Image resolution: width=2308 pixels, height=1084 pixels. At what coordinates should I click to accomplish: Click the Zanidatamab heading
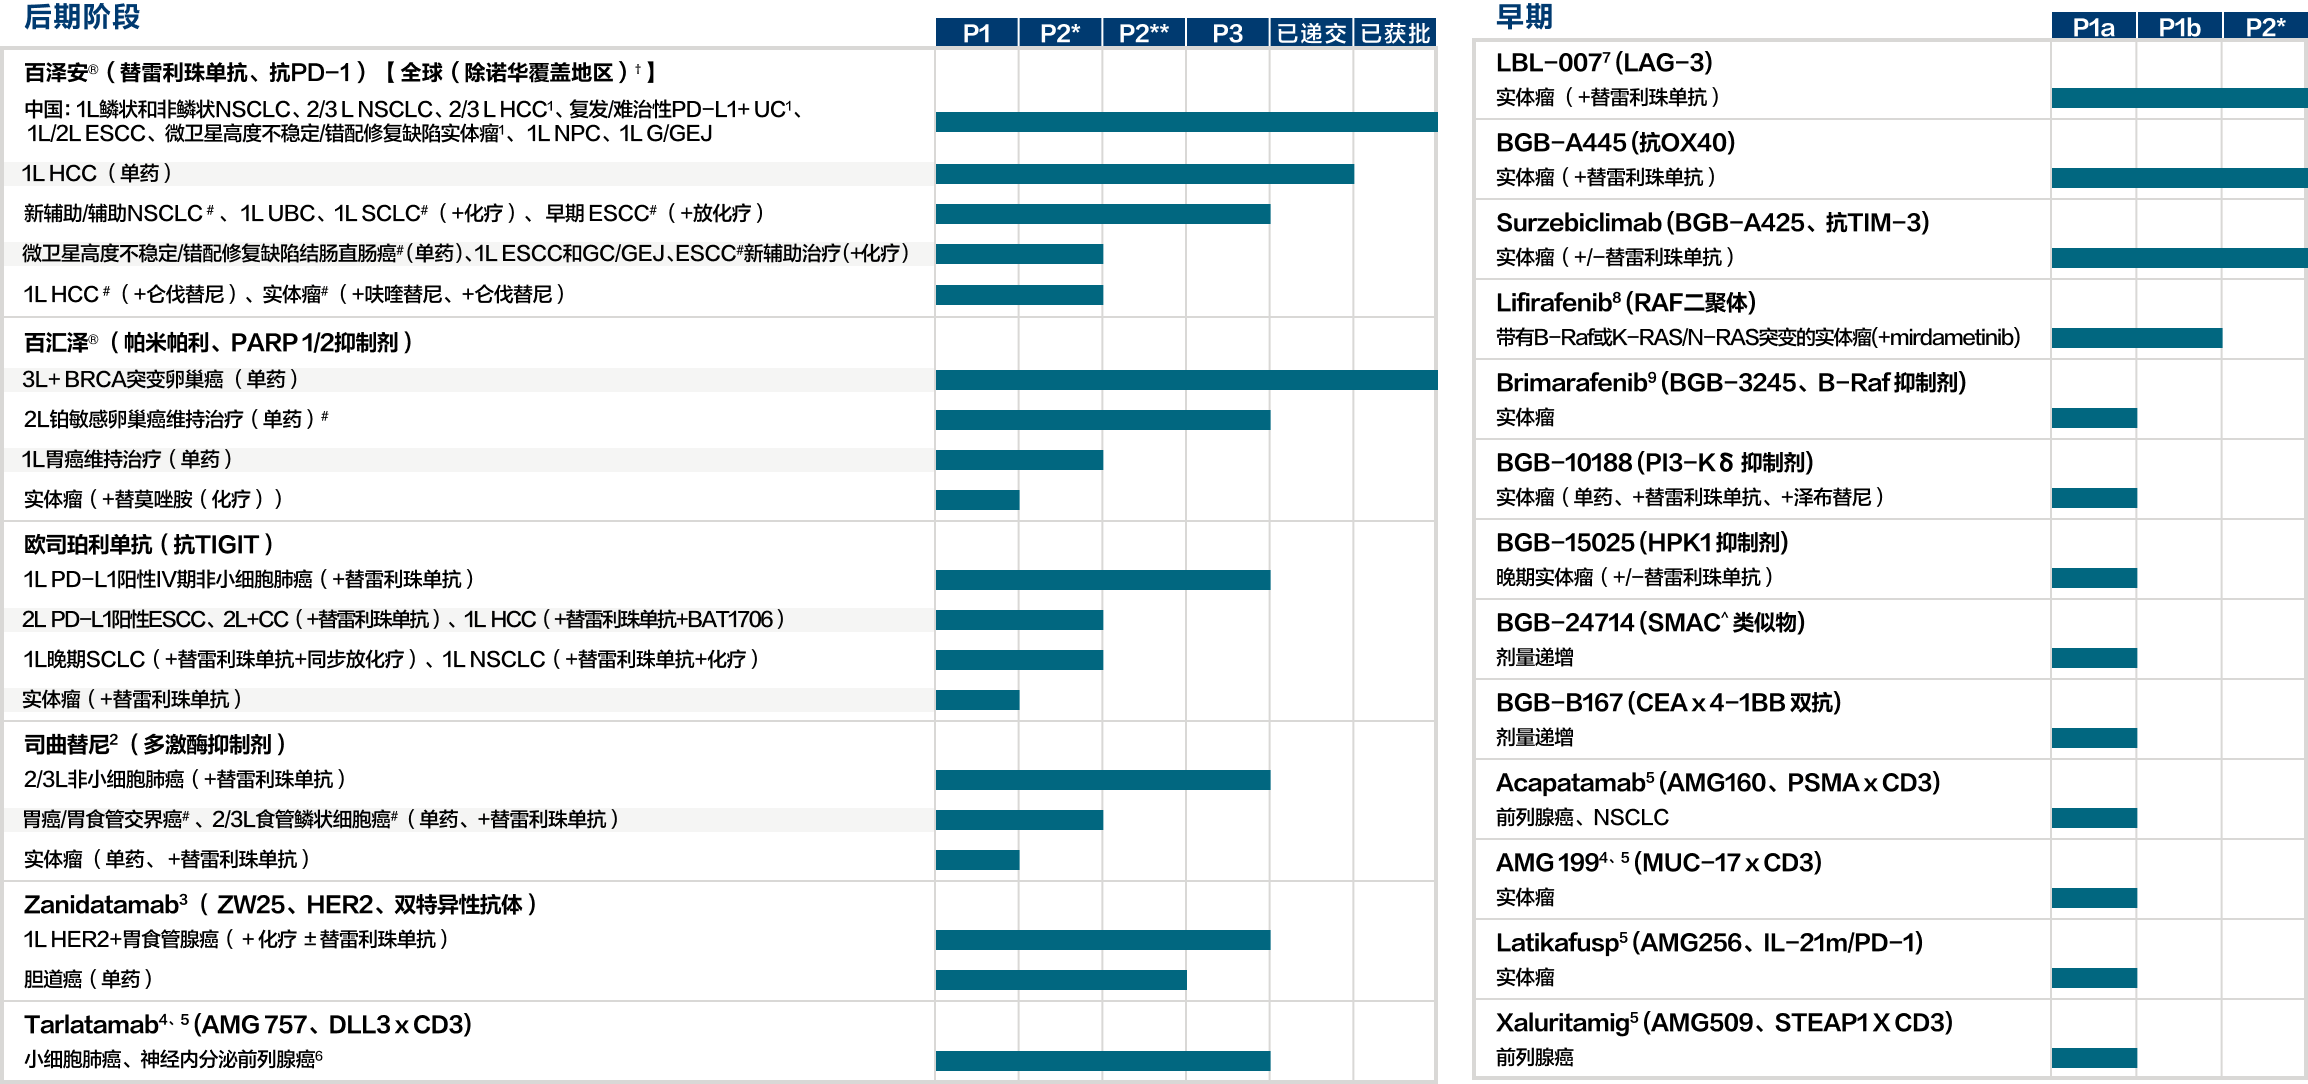[281, 904]
